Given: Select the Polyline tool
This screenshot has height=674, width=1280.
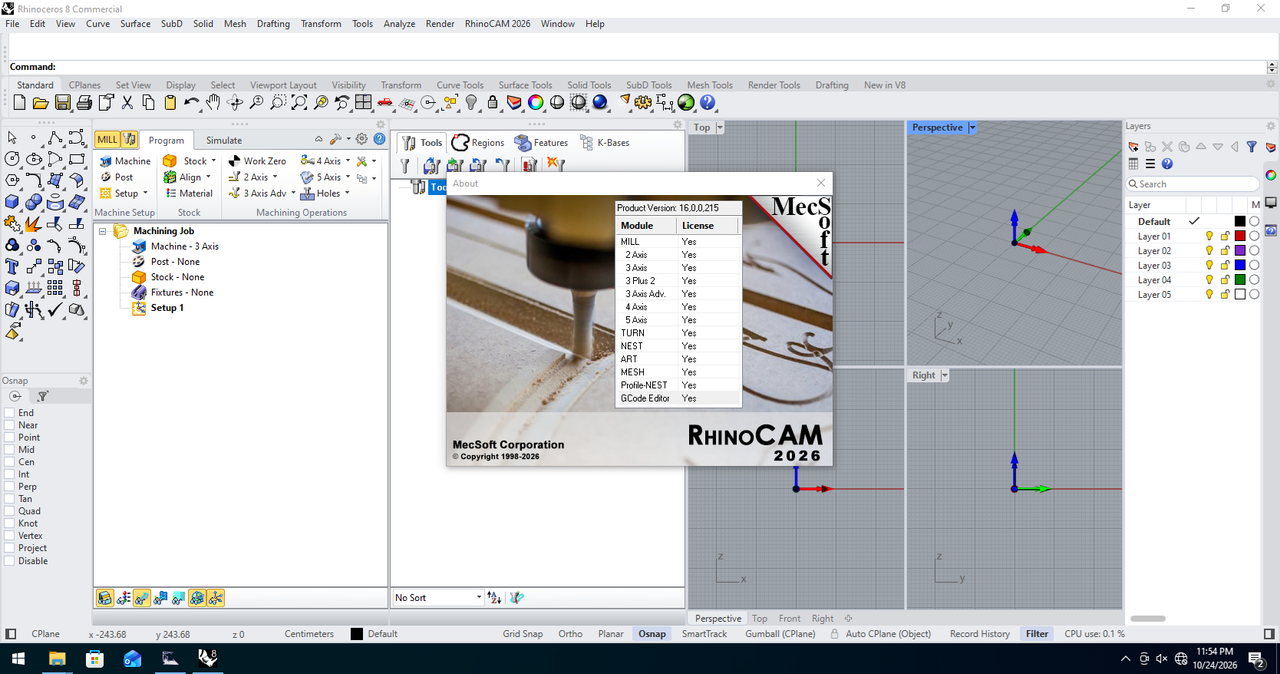Looking at the screenshot, I should pos(56,138).
